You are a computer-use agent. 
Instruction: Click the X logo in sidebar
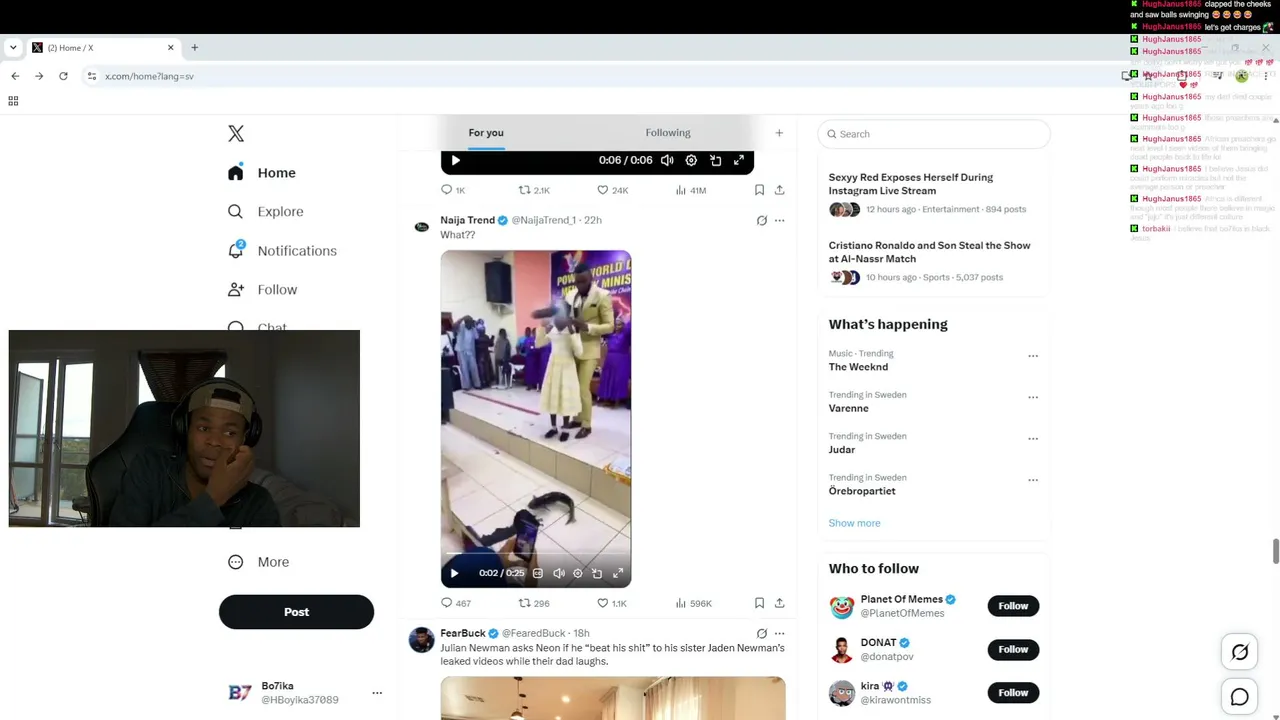[236, 134]
